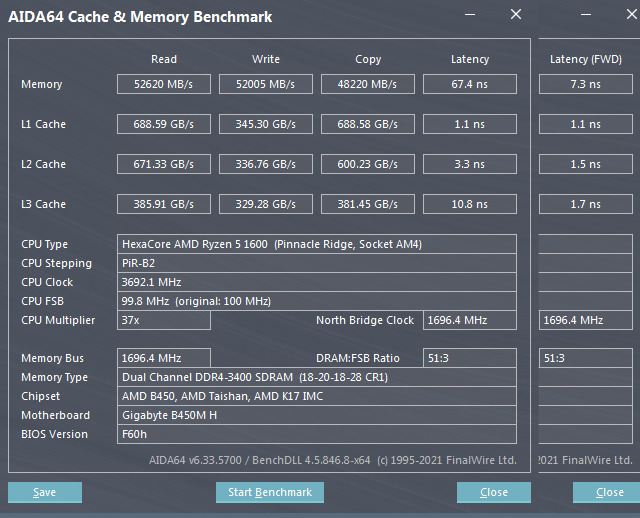The image size is (640, 518).
Task: Click the Memory Write 52005 MB/s value
Action: pos(266,84)
